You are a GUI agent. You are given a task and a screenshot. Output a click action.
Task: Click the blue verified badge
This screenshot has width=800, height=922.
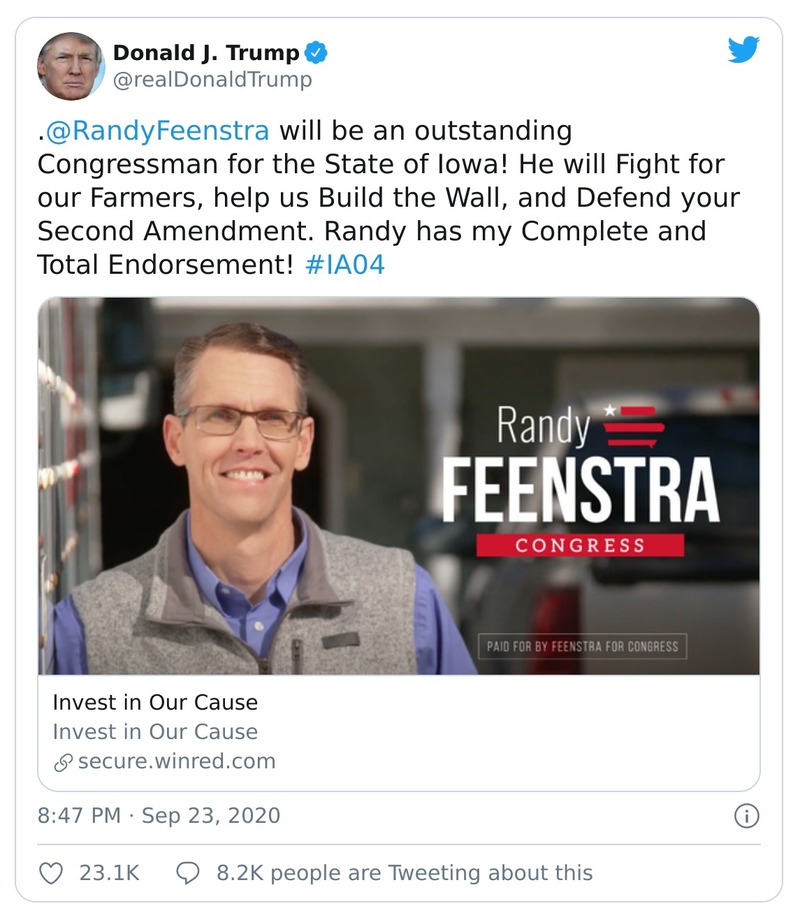[318, 53]
